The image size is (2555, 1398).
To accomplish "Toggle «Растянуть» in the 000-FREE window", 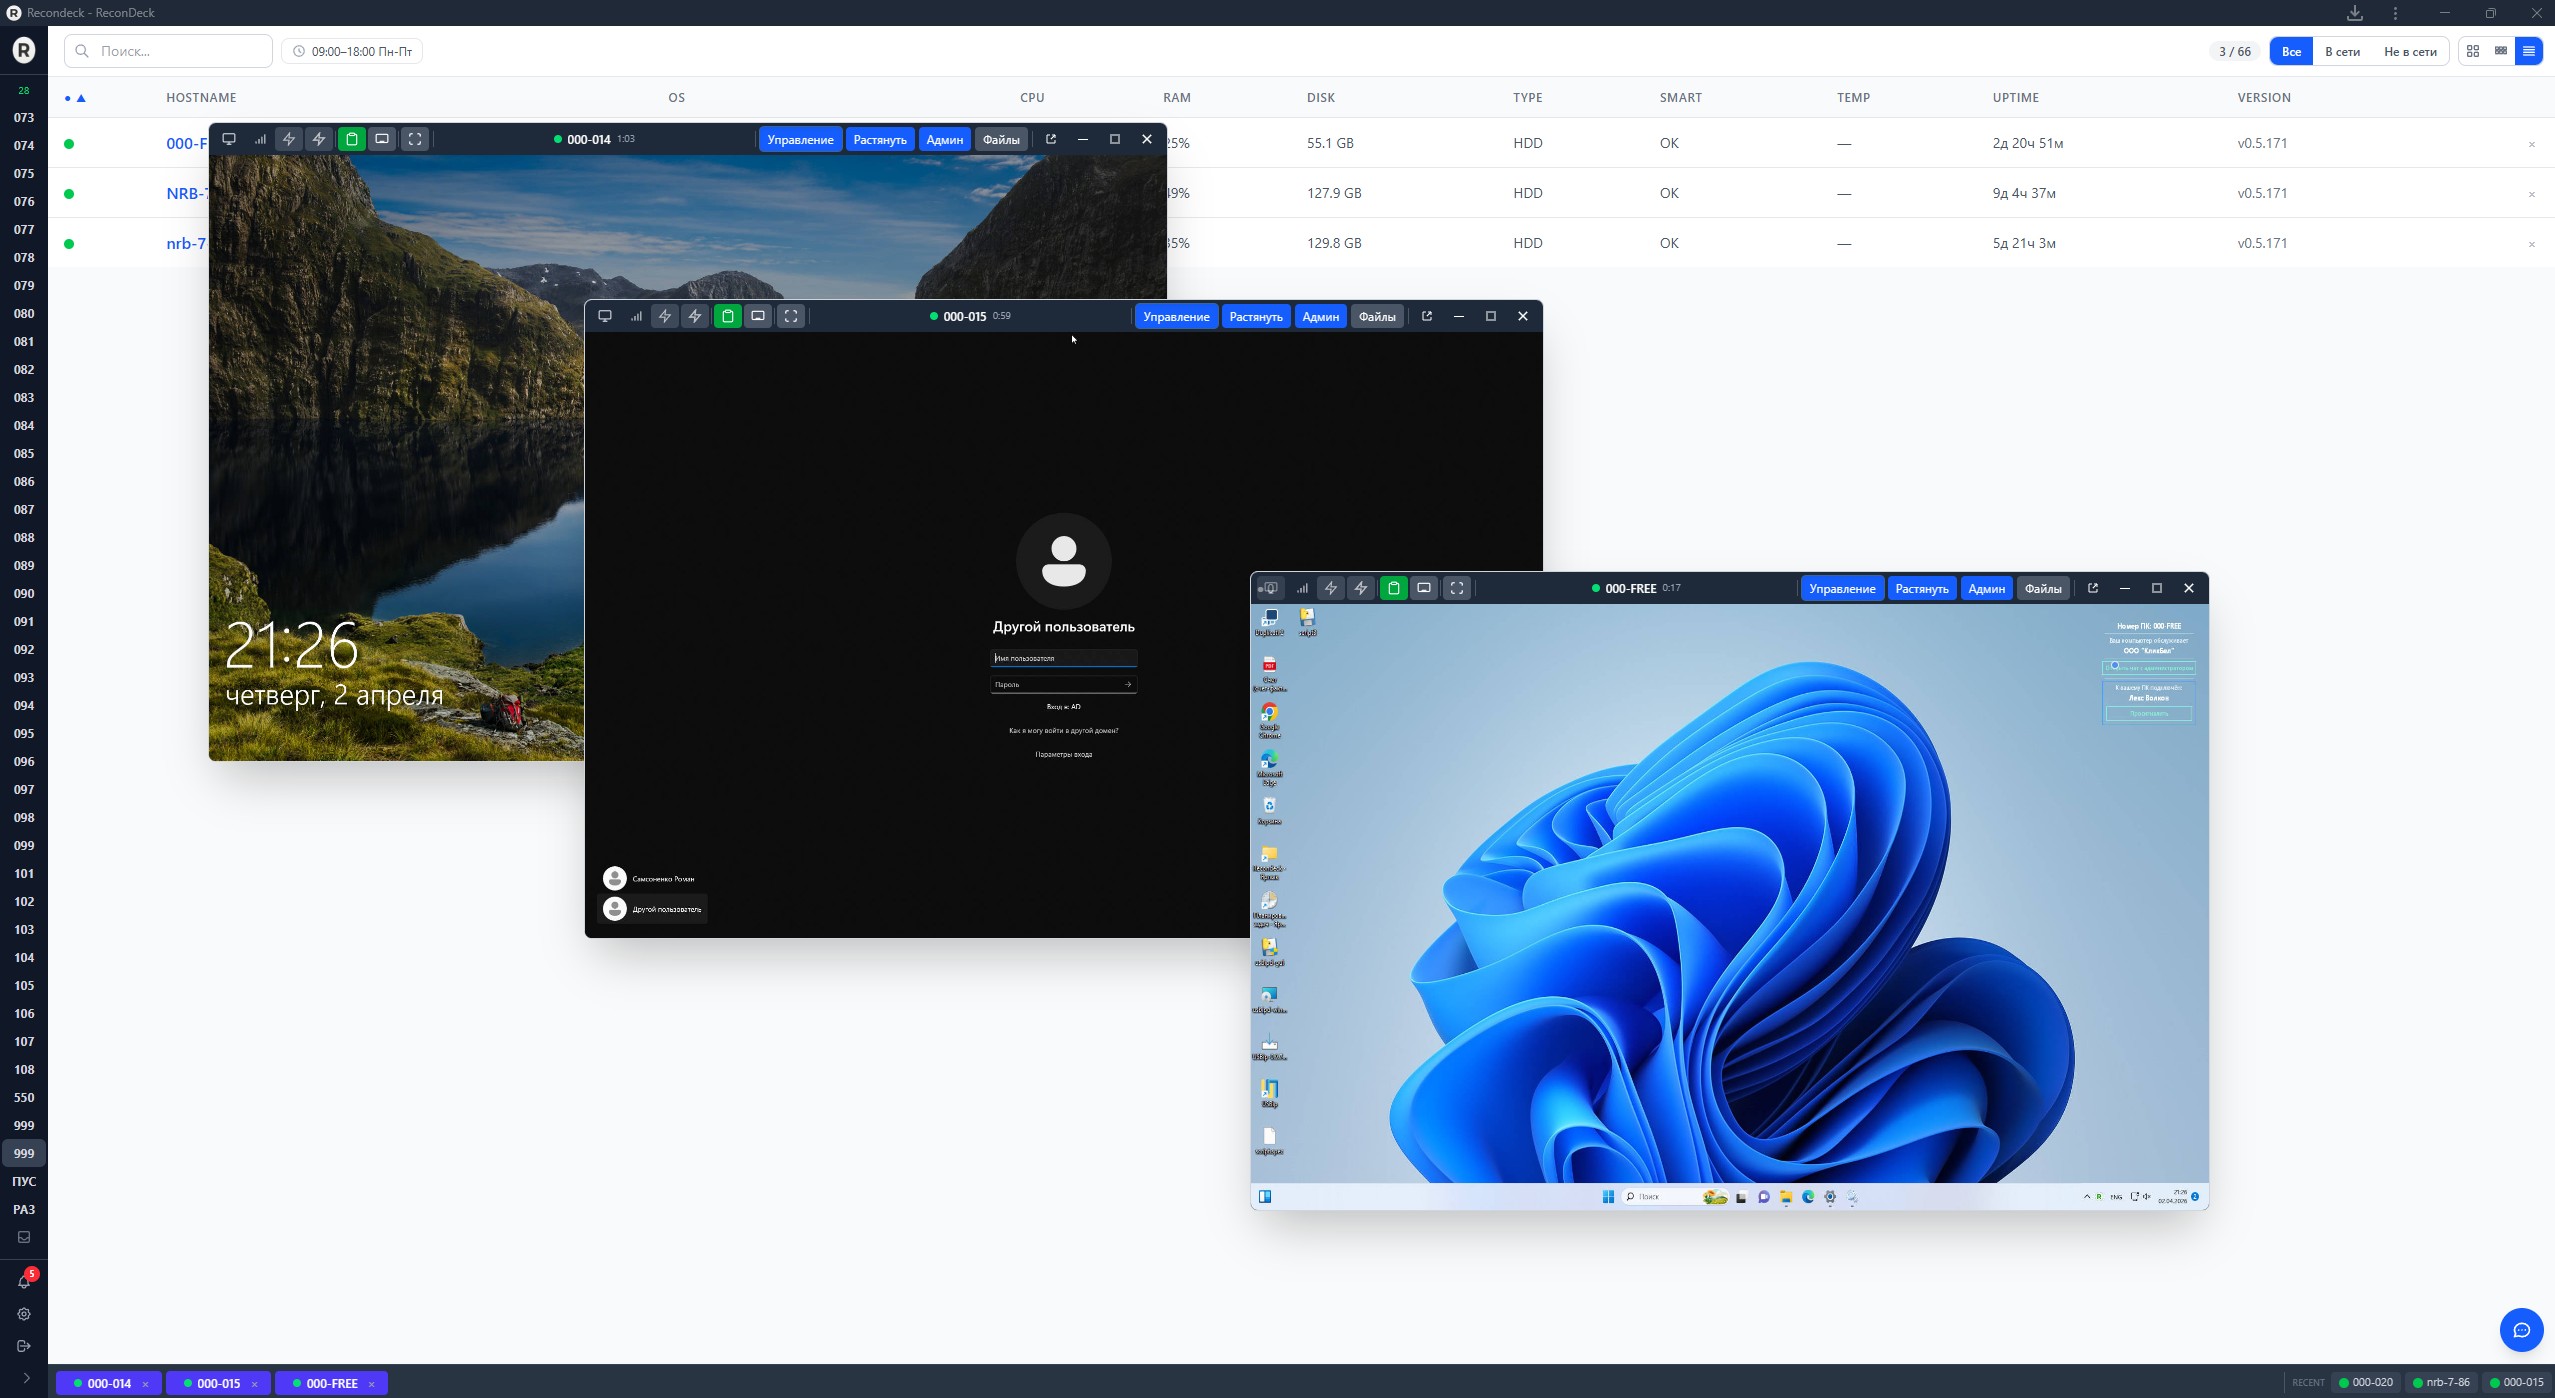I will tap(1921, 588).
